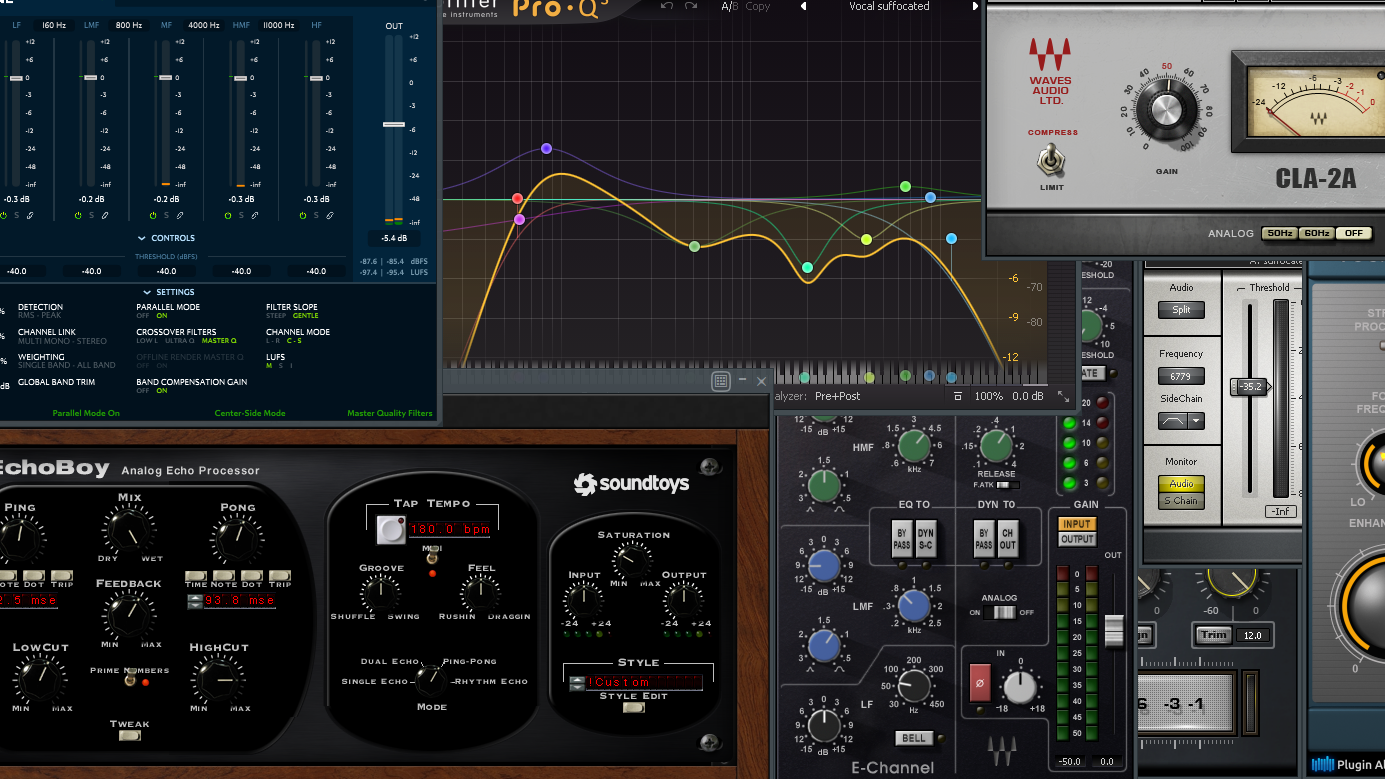Set Parallel Mode to OFF
This screenshot has width=1385, height=779.
(143, 316)
